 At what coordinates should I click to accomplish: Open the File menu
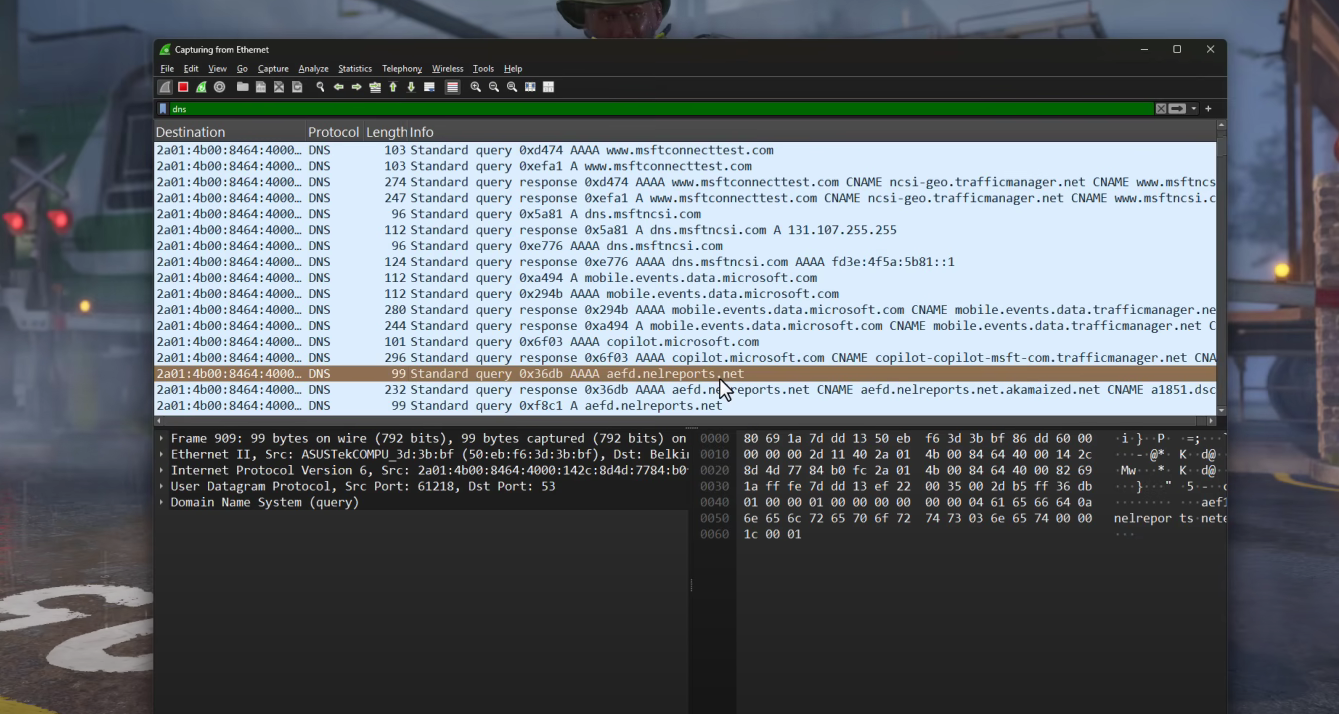(x=167, y=69)
